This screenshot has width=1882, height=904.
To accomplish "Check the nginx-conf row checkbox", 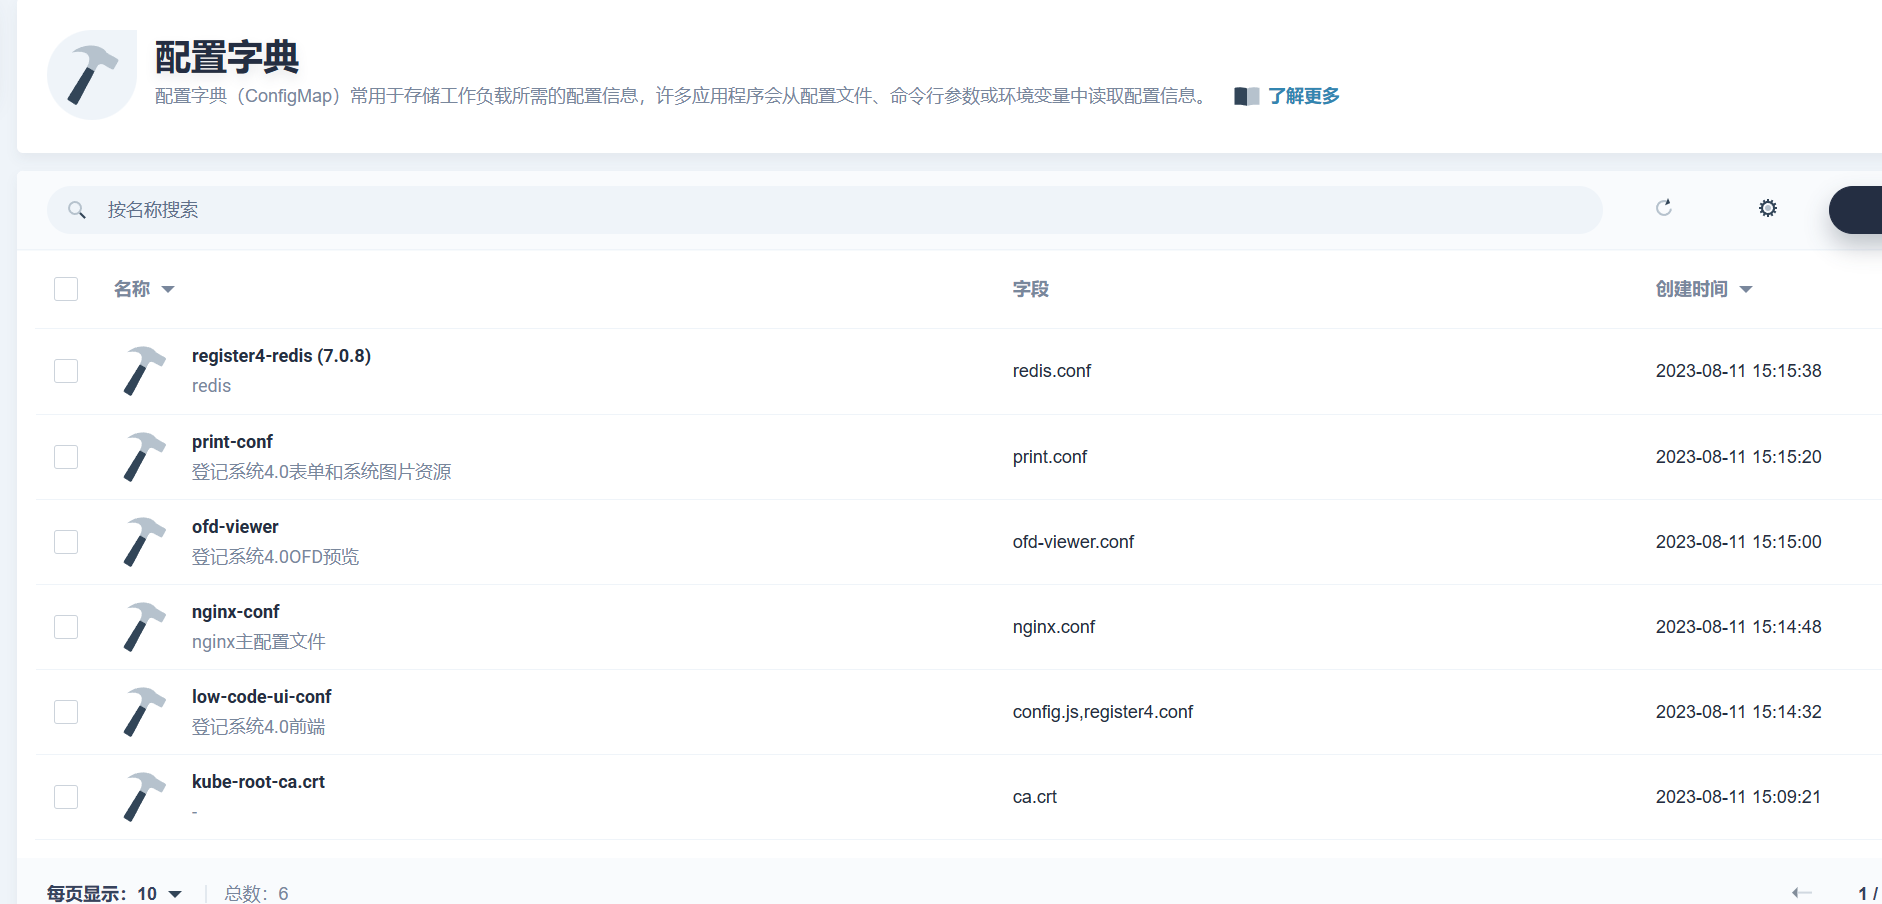I will (66, 627).
